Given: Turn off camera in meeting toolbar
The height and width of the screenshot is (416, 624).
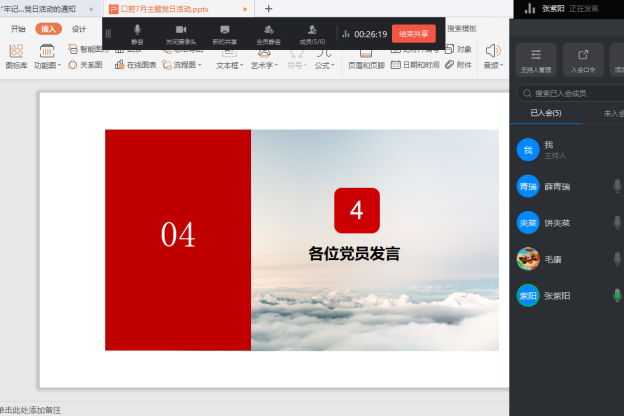Looking at the screenshot, I should (x=181, y=33).
